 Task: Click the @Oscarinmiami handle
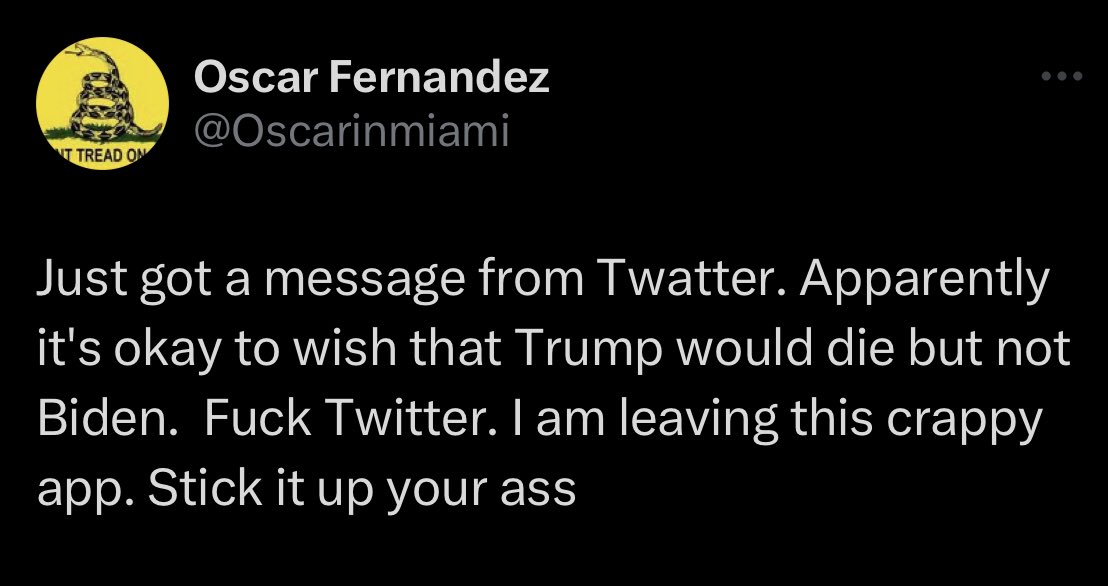point(352,130)
